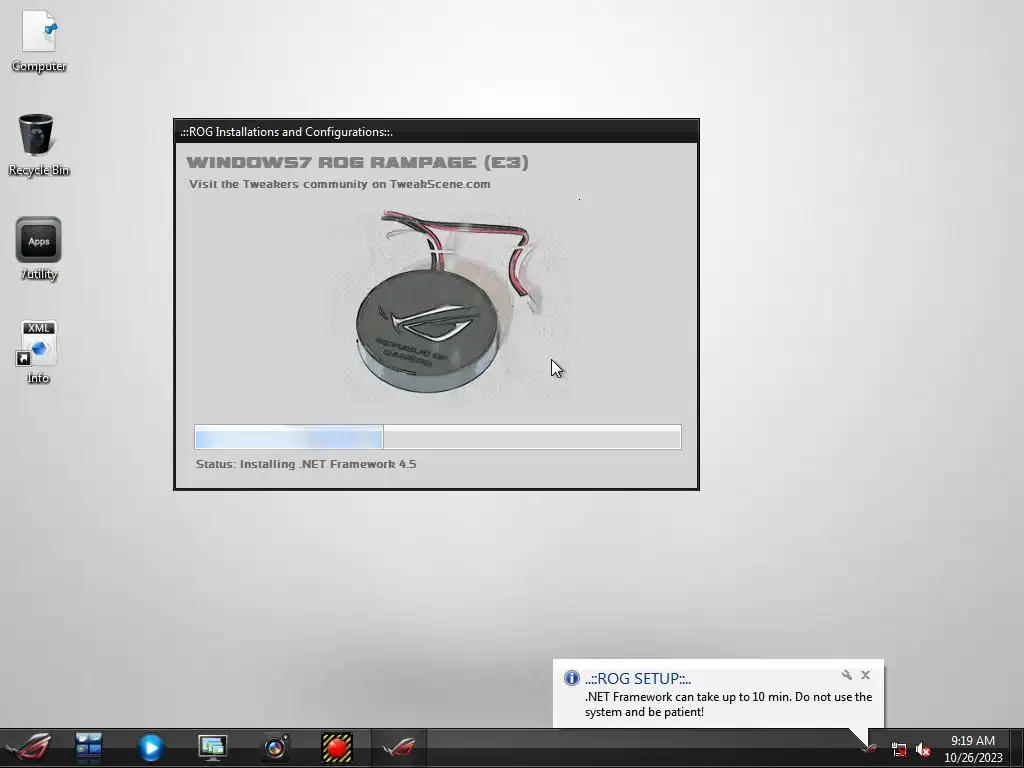The width and height of the screenshot is (1024, 768).
Task: Click the Status: Installing .NET Framework 4.5 text
Action: click(x=306, y=464)
